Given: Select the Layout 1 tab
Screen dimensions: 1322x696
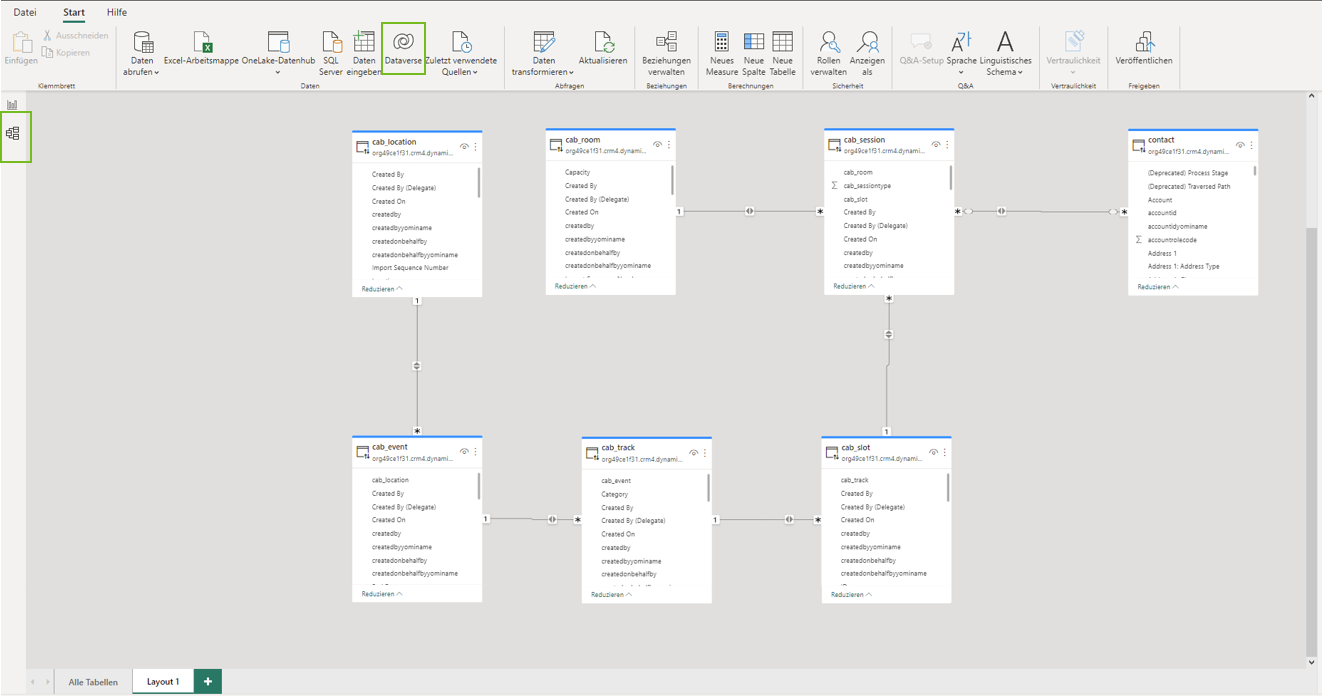Looking at the screenshot, I should click(163, 682).
